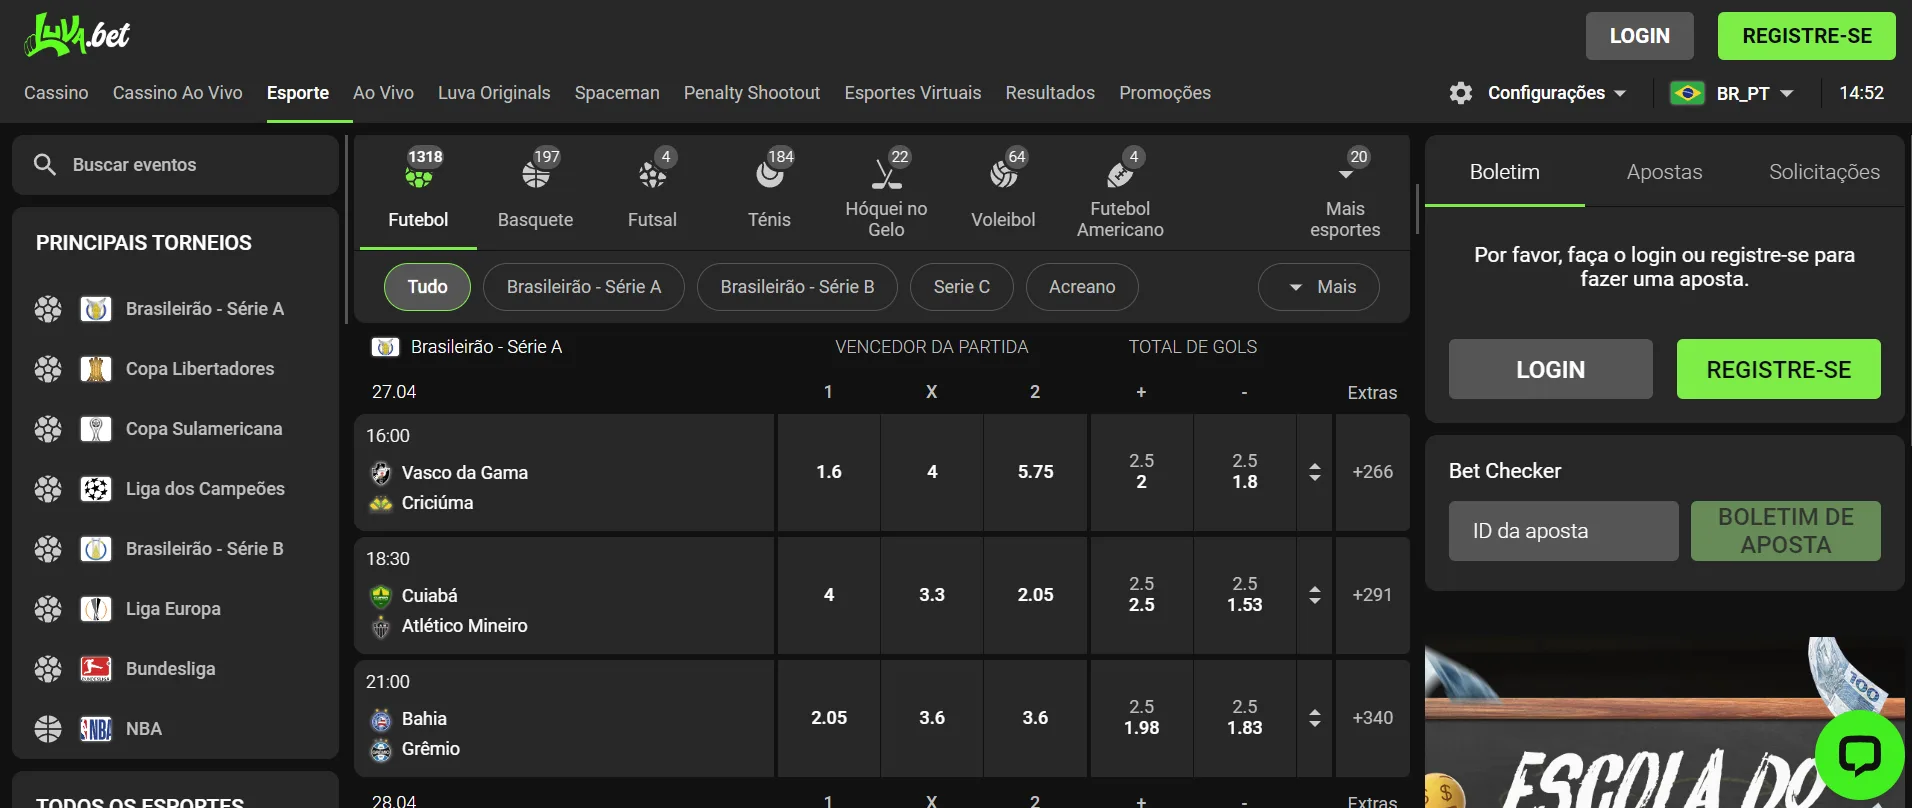Select the Futebol Americano icon
Viewport: 1912px width, 808px height.
[x=1120, y=175]
